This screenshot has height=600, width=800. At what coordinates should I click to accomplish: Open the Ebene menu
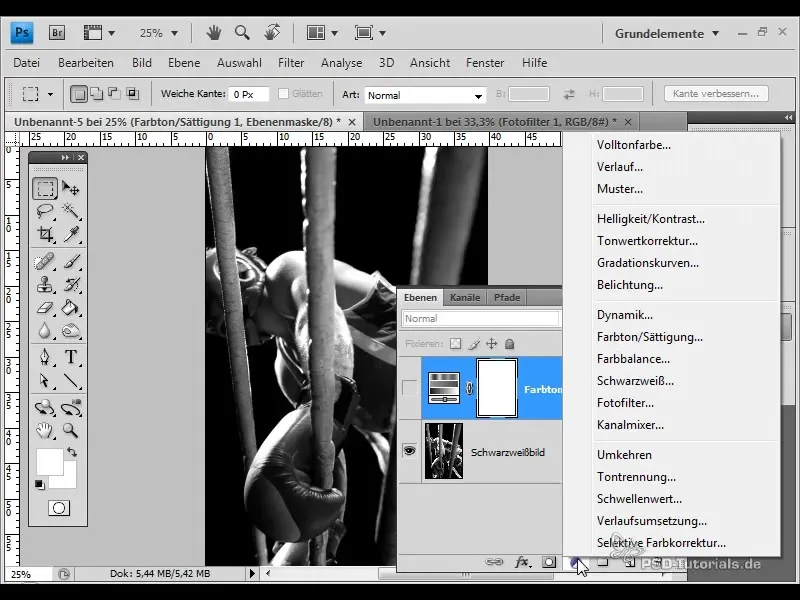pos(184,63)
